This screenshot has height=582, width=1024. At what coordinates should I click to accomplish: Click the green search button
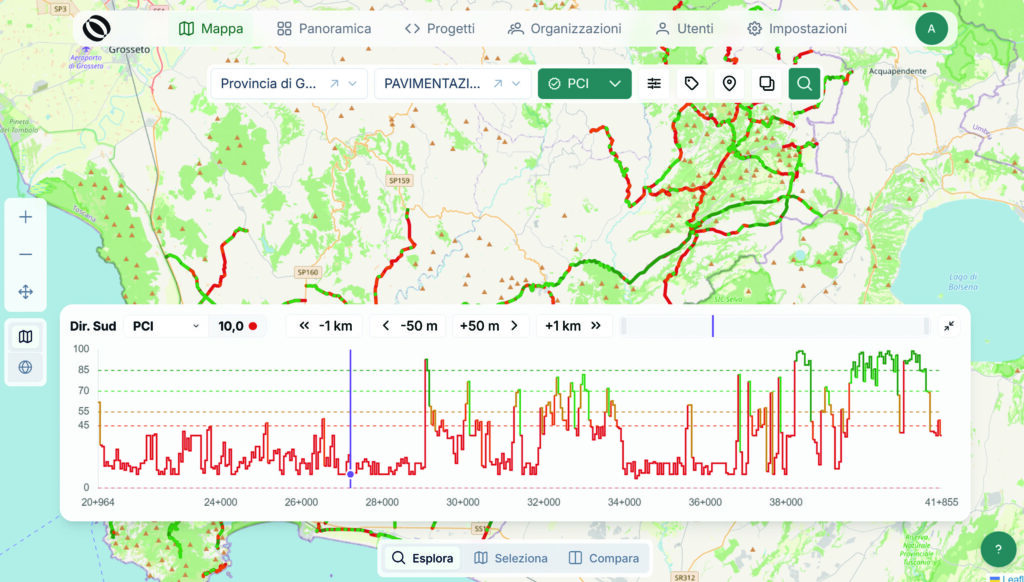(x=805, y=84)
